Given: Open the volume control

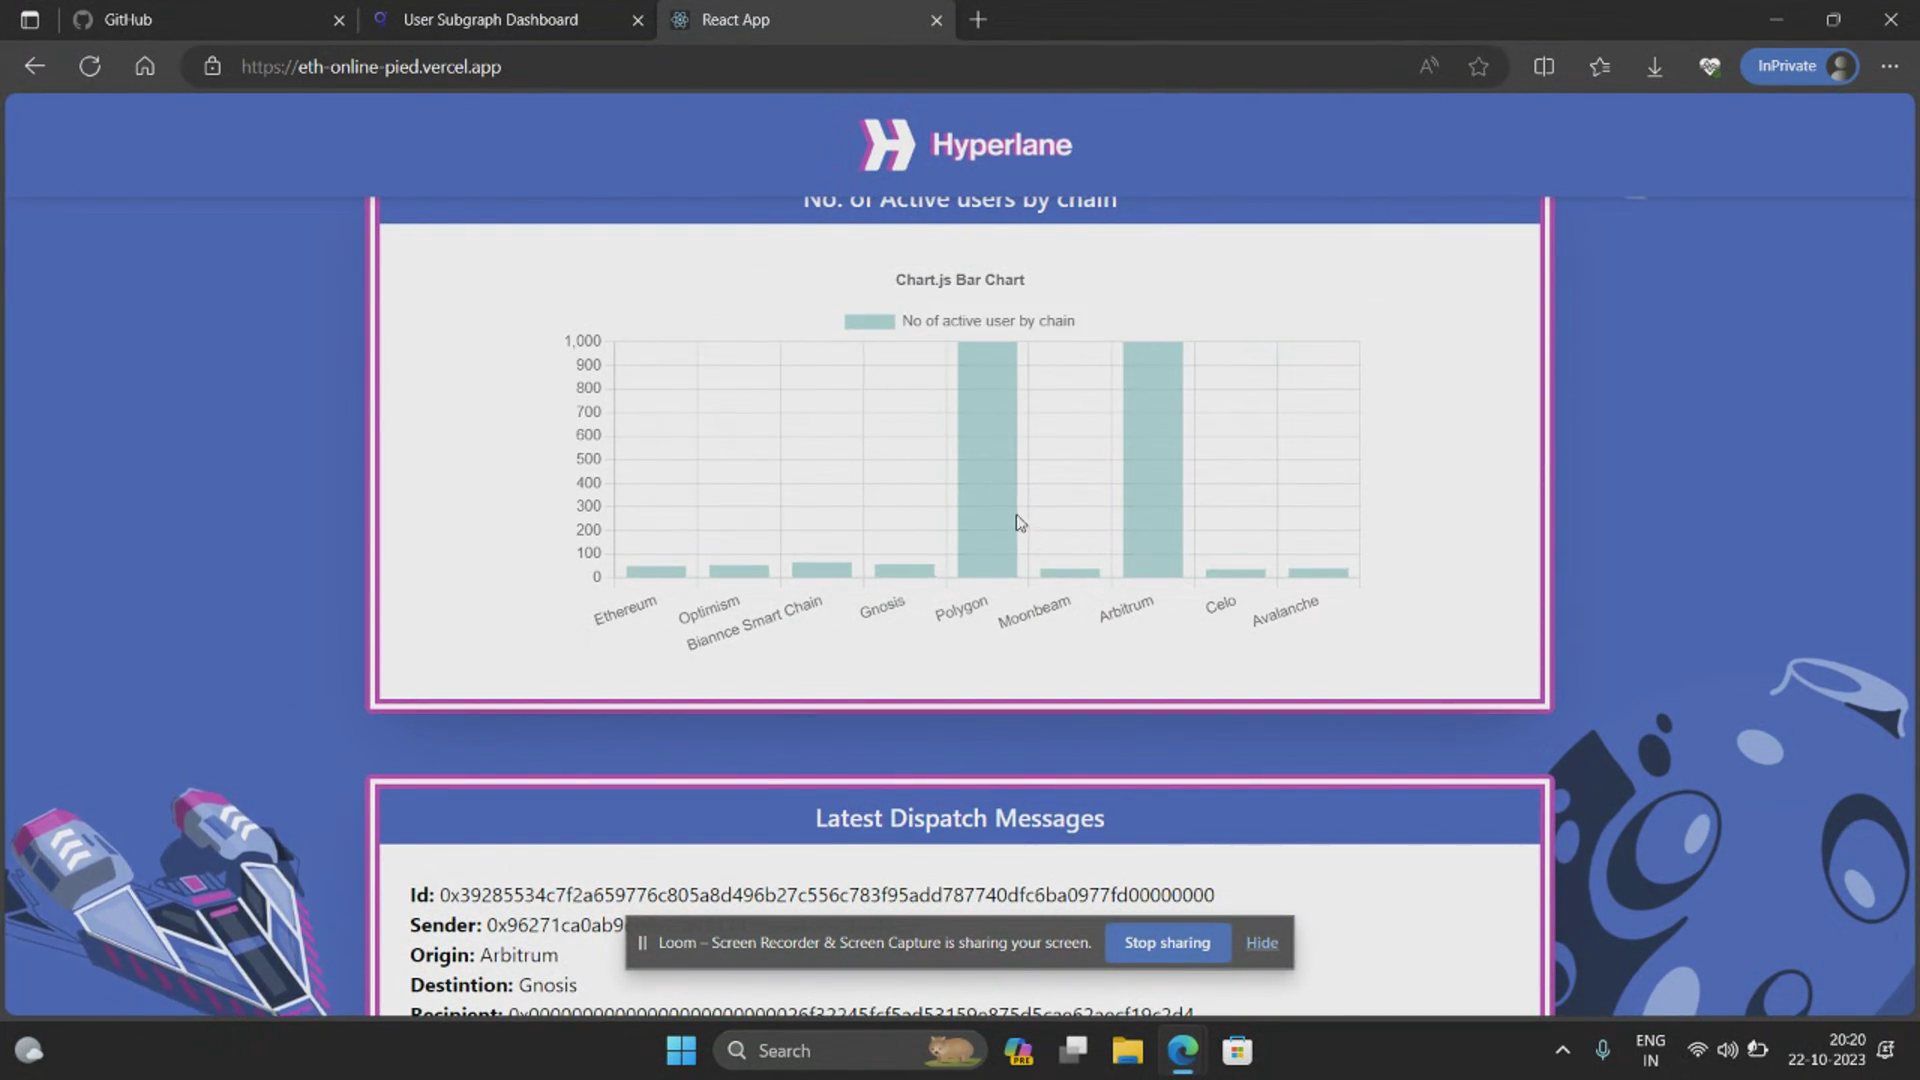Looking at the screenshot, I should point(1727,1050).
